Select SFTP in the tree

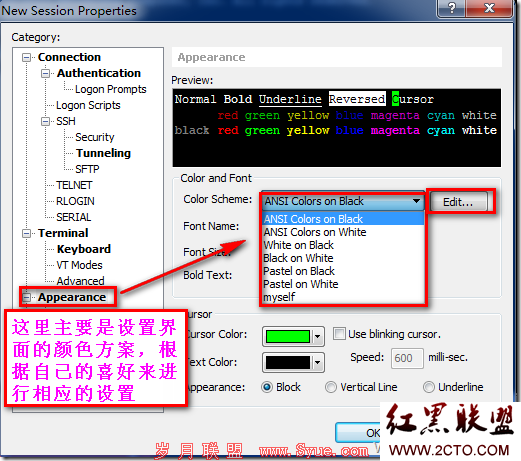(x=87, y=169)
